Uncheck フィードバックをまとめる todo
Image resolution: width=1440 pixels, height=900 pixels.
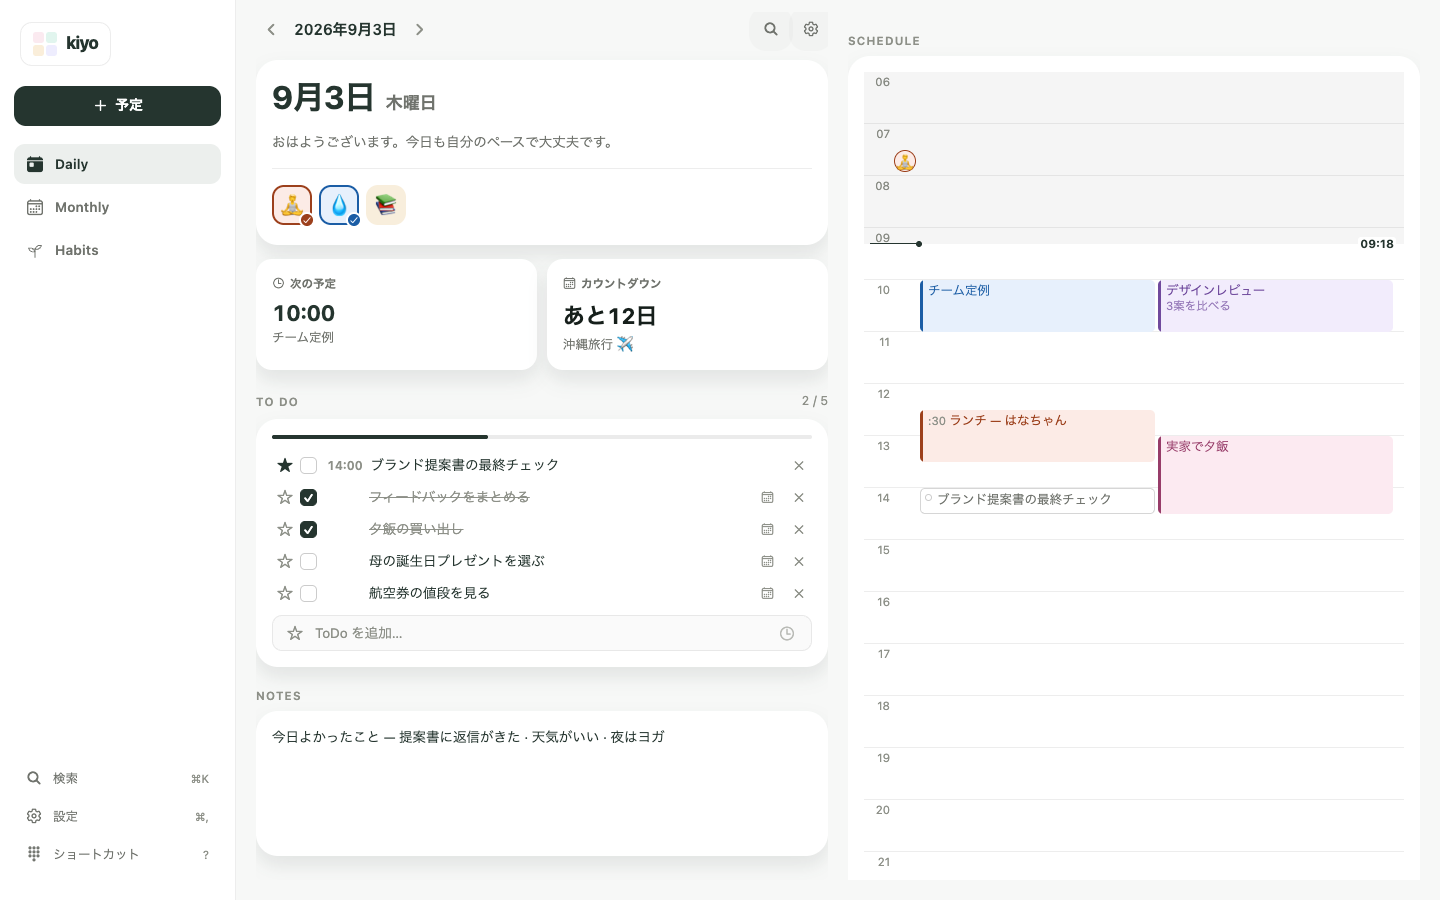coord(309,497)
